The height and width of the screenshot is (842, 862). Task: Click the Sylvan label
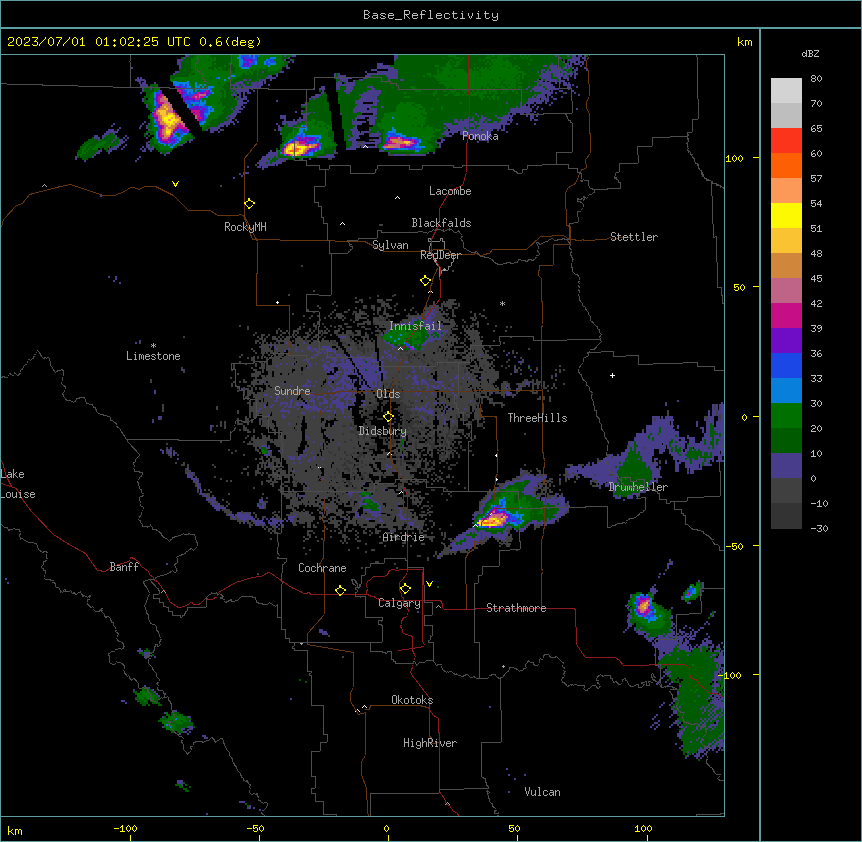(x=390, y=245)
